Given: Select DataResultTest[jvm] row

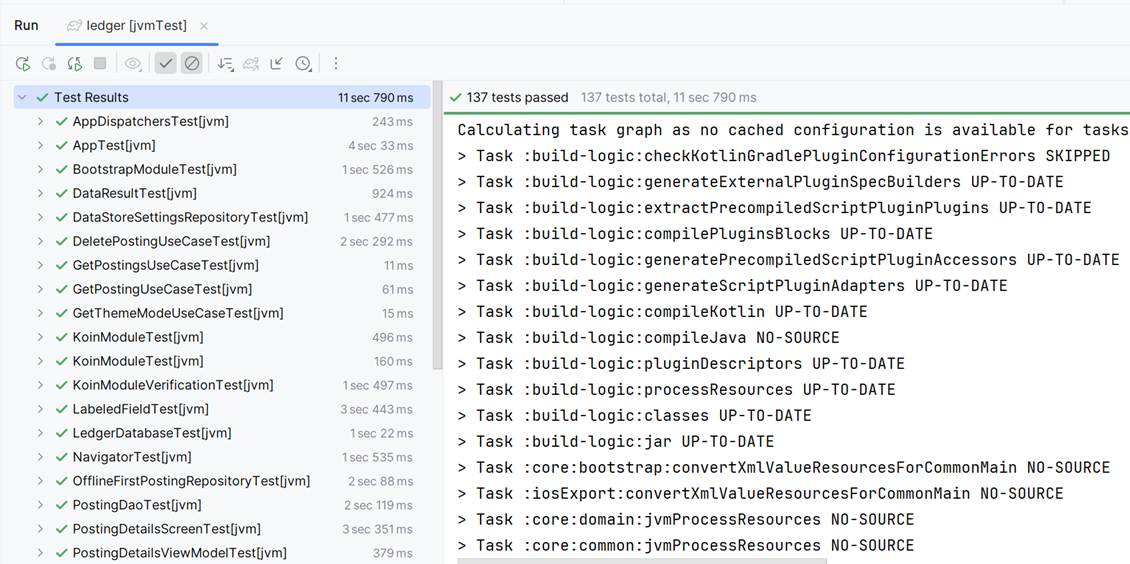Looking at the screenshot, I should (222, 193).
